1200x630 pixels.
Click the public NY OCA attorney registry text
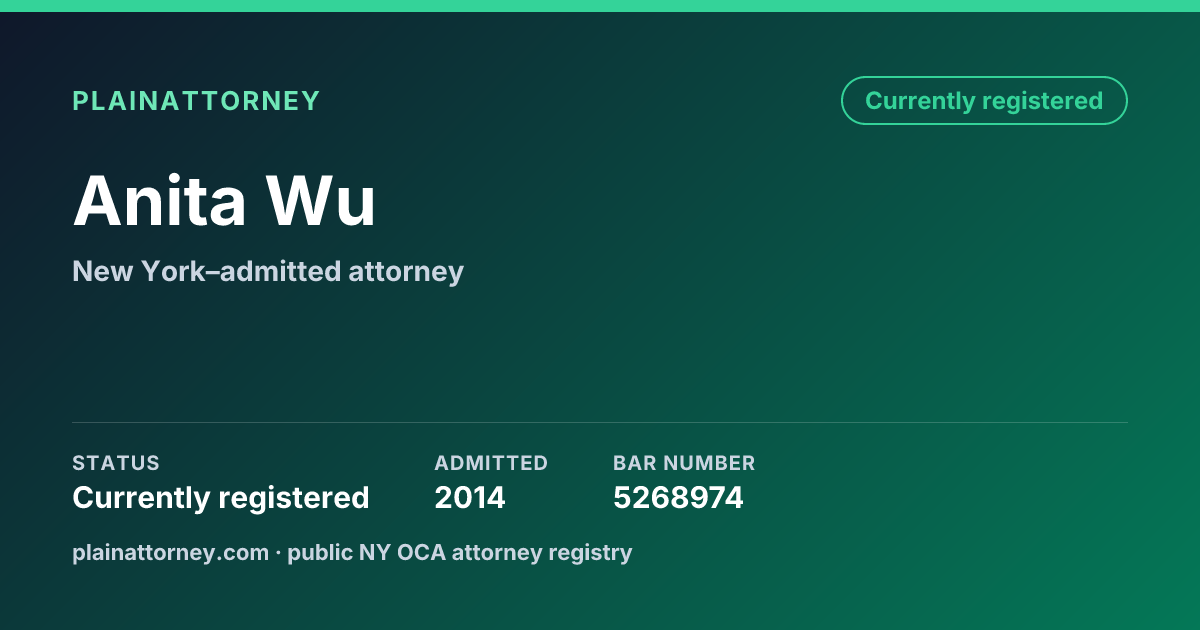point(460,552)
